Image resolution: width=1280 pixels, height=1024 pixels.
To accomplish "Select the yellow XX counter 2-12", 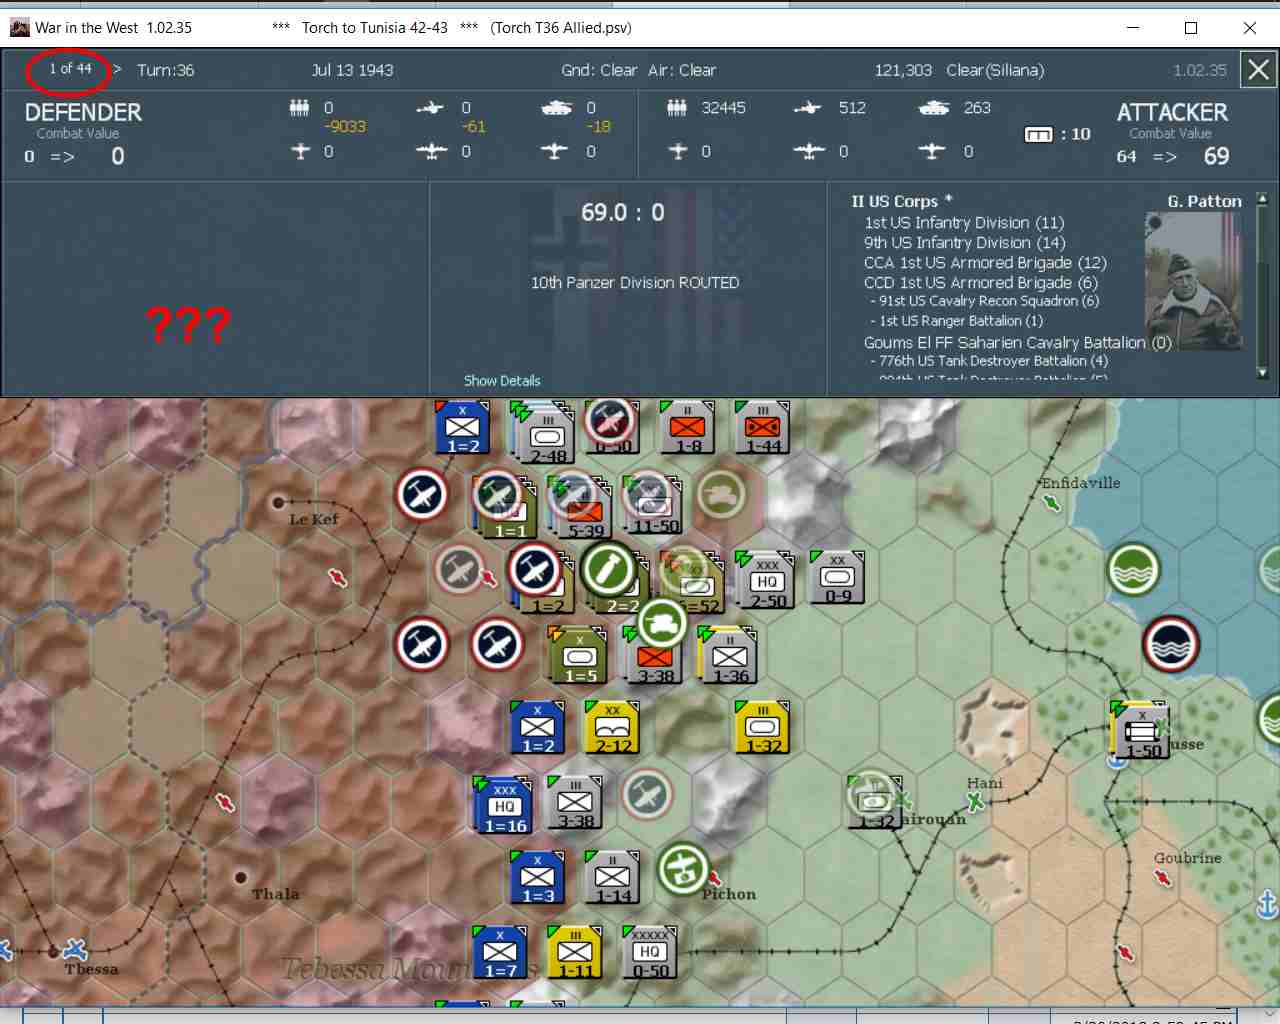I will 613,727.
